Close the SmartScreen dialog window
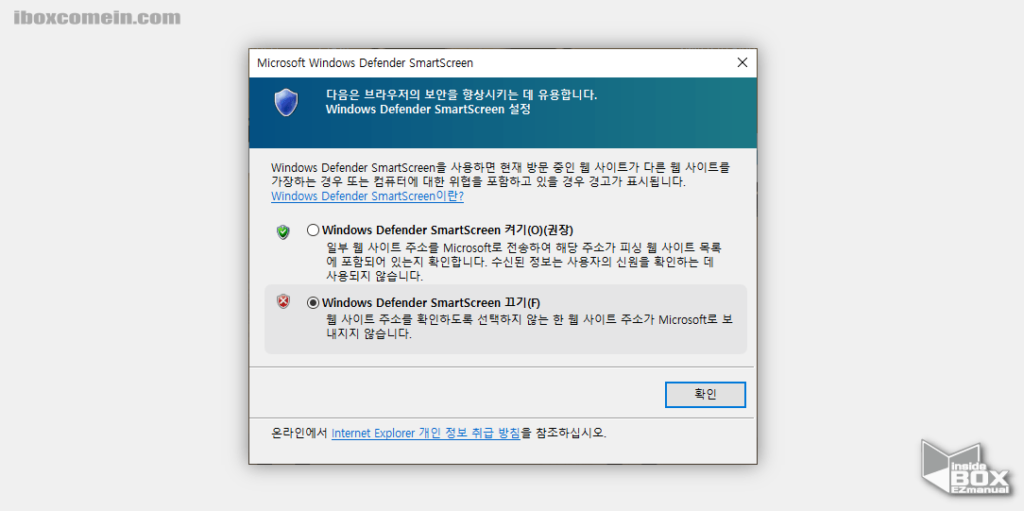The height and width of the screenshot is (511, 1024). 742,63
